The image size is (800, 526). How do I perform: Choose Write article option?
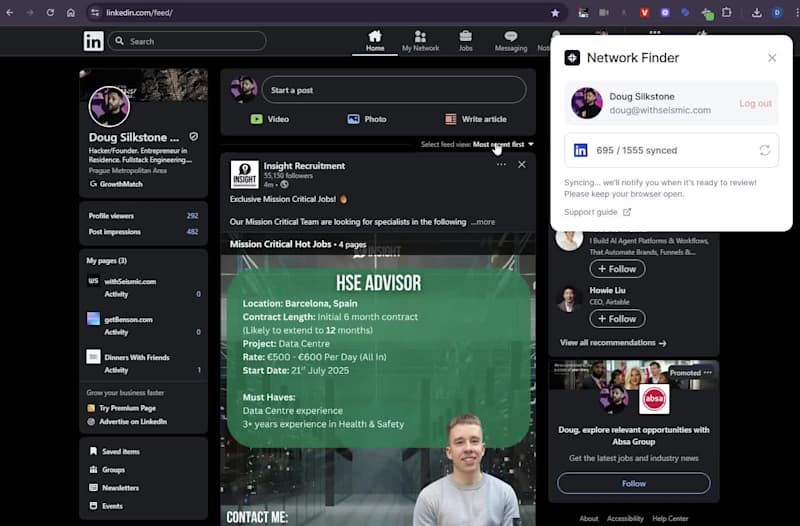(476, 119)
